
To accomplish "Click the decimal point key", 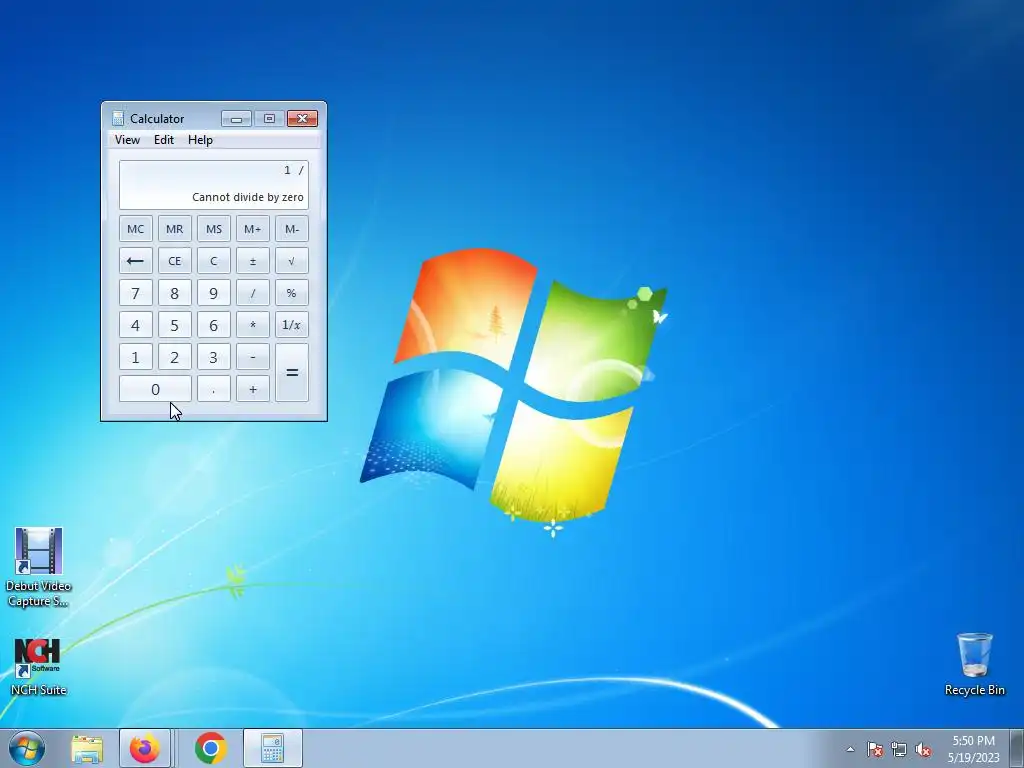I will pos(214,389).
